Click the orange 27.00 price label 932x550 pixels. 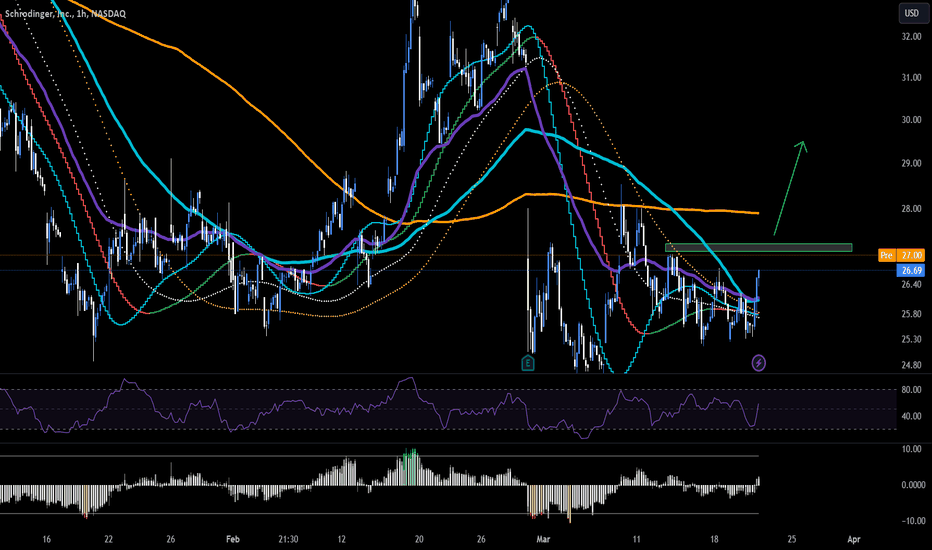pos(911,255)
